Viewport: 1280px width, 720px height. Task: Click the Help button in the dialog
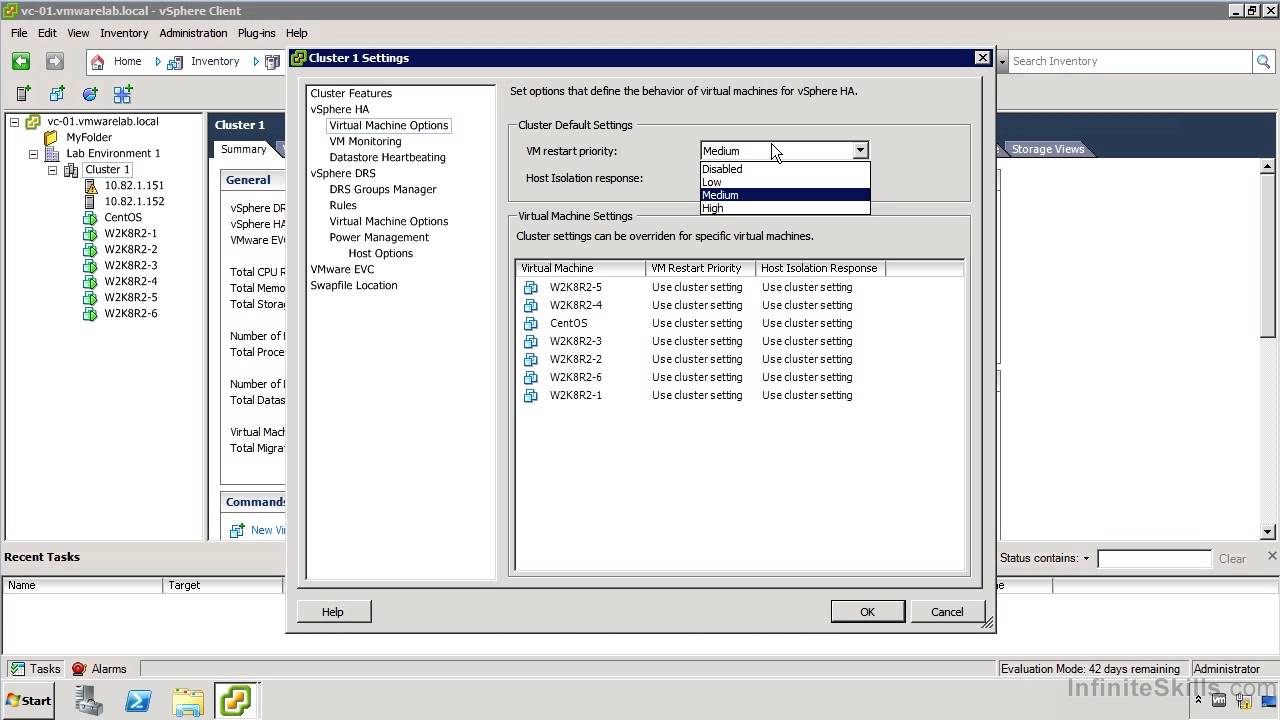[x=333, y=612]
